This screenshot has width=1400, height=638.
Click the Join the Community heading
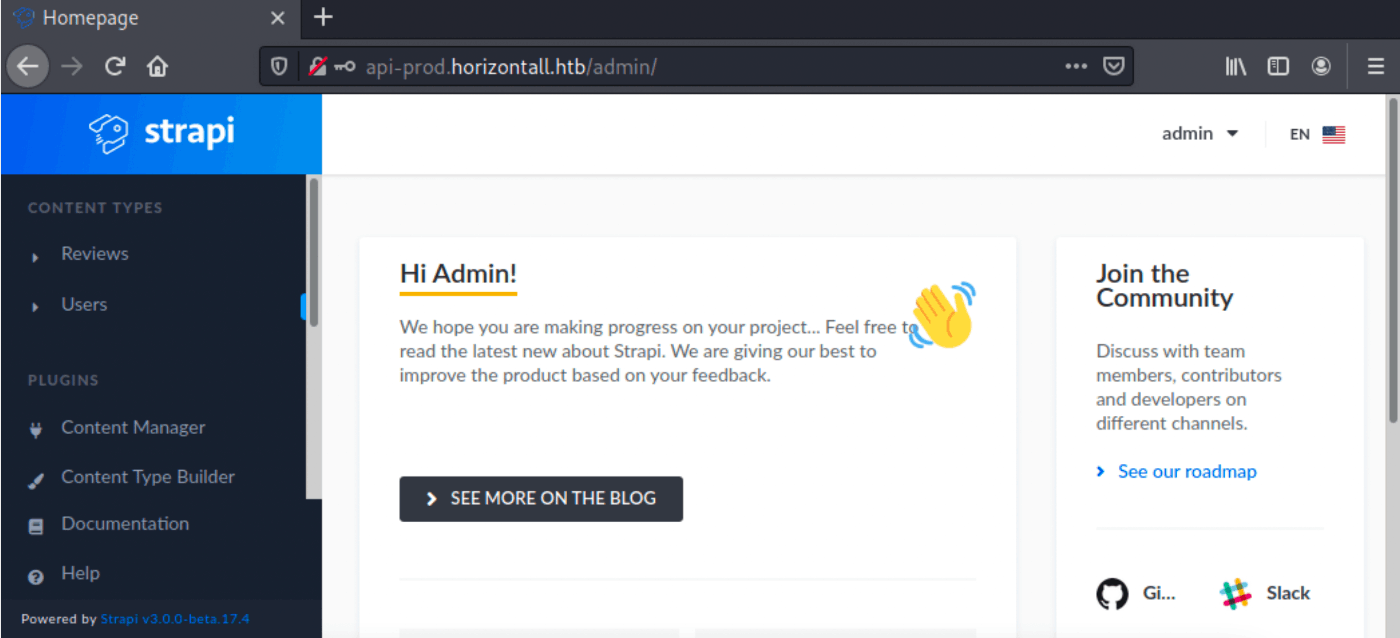click(x=1164, y=286)
